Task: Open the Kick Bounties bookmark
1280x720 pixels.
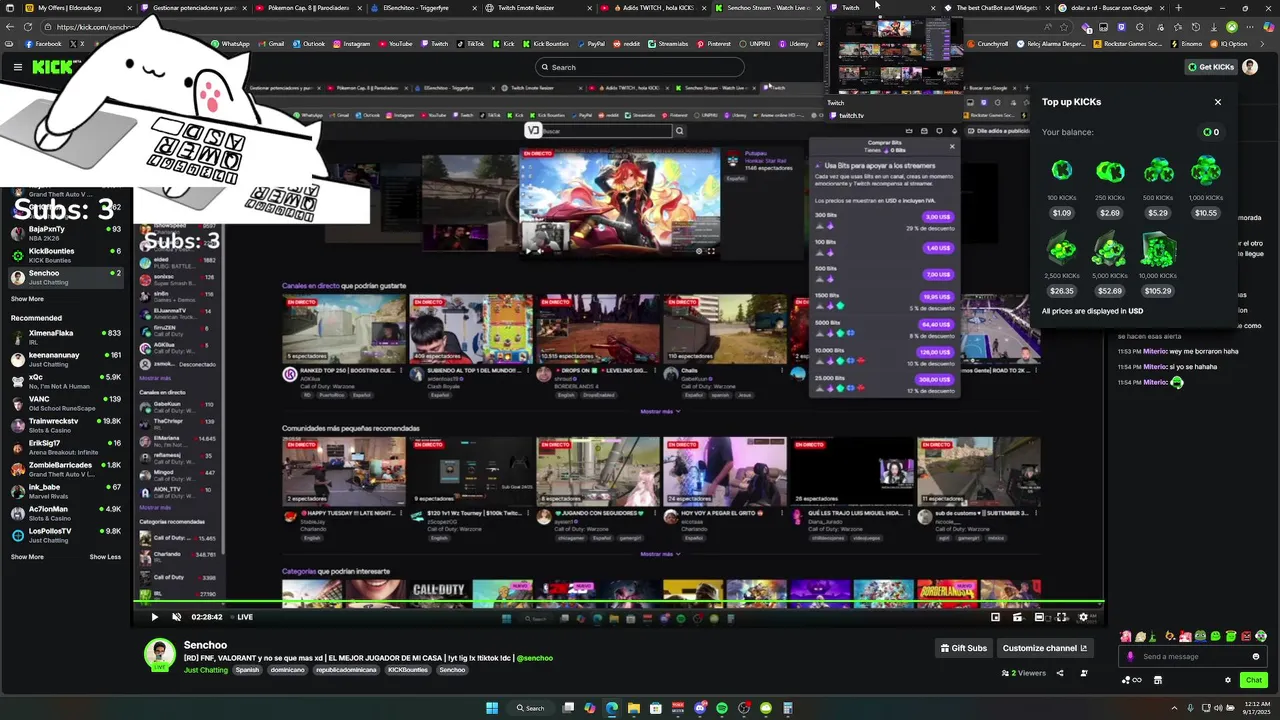Action: [x=545, y=44]
